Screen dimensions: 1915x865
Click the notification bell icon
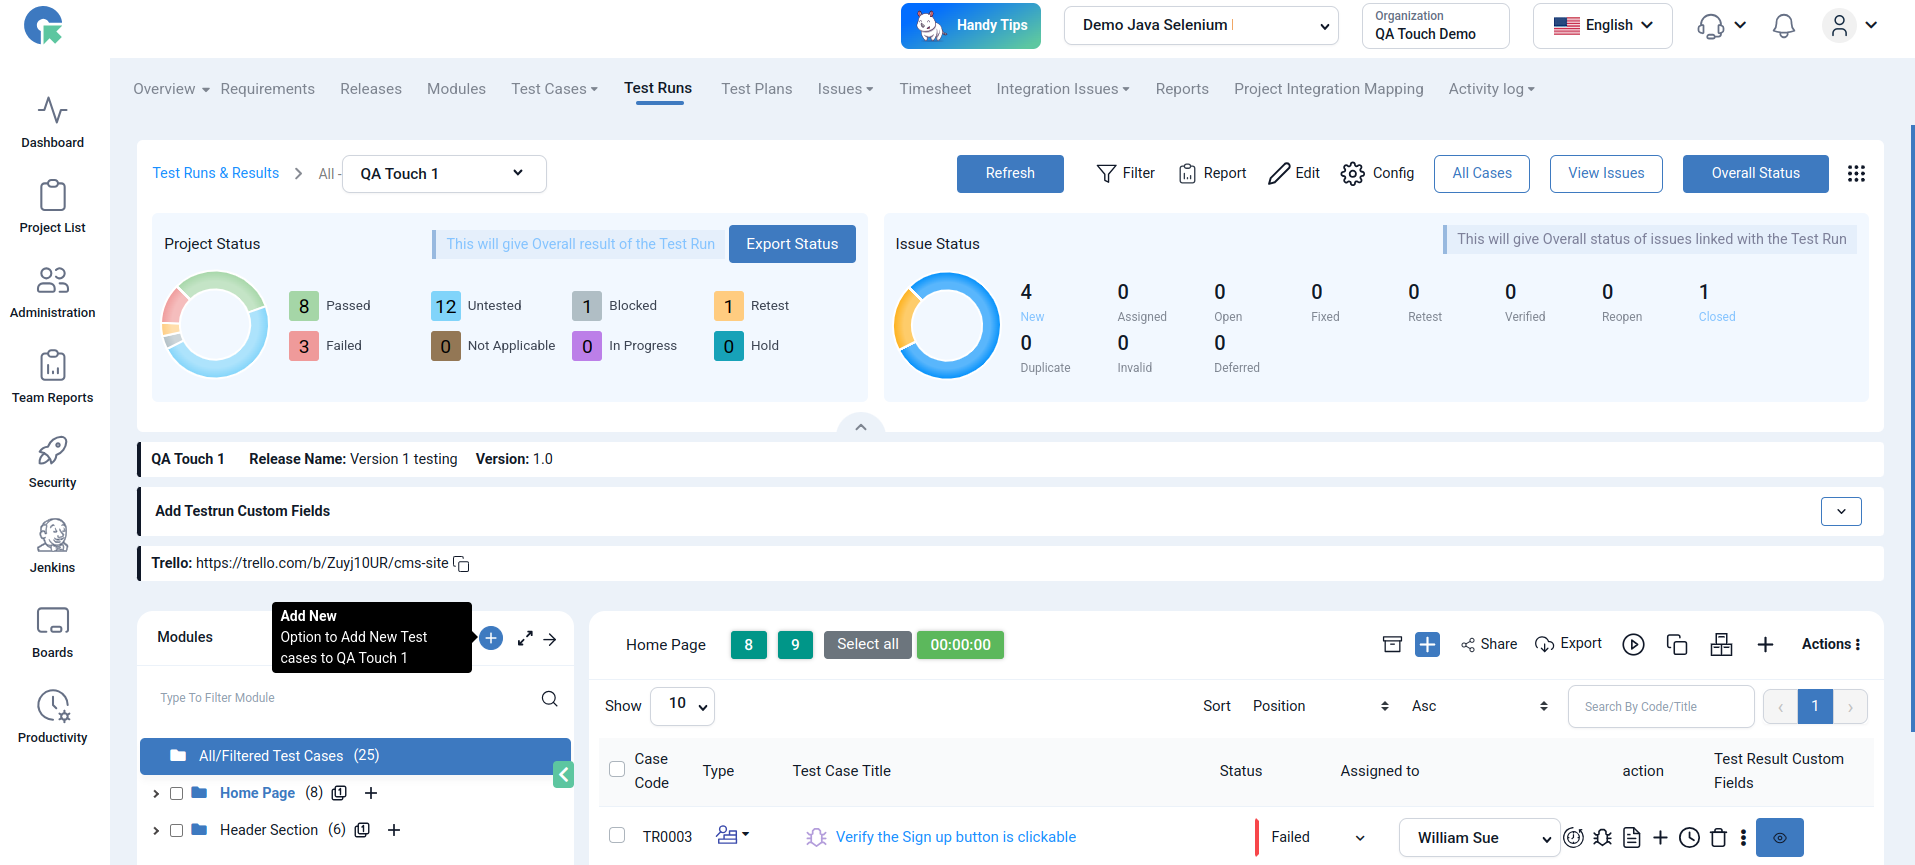point(1783,26)
